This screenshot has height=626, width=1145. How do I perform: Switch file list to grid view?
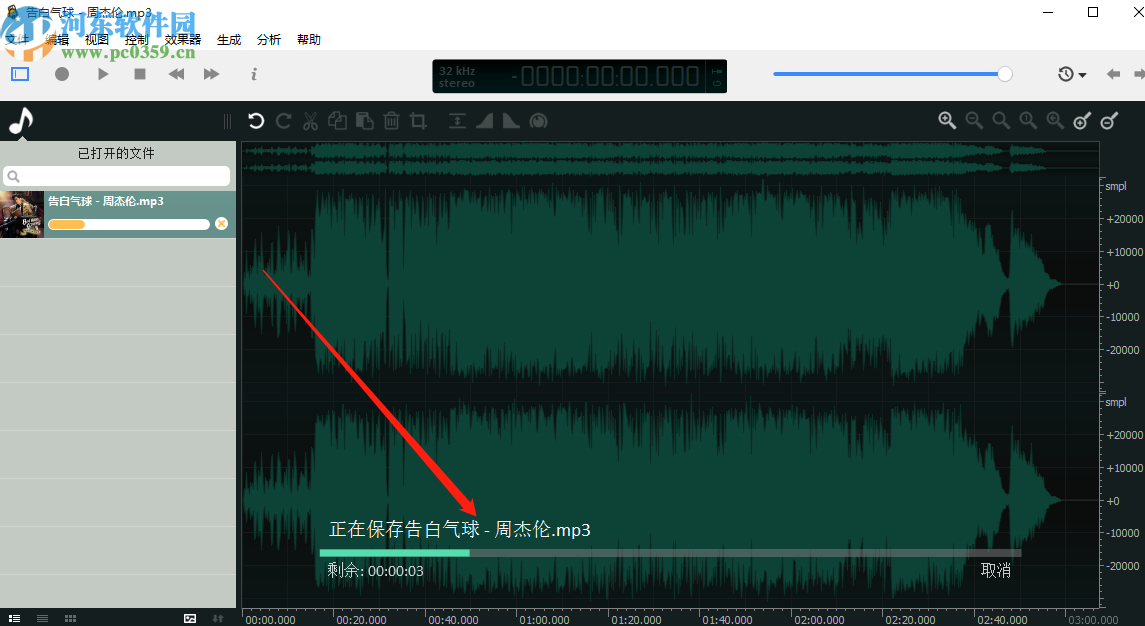[70, 618]
